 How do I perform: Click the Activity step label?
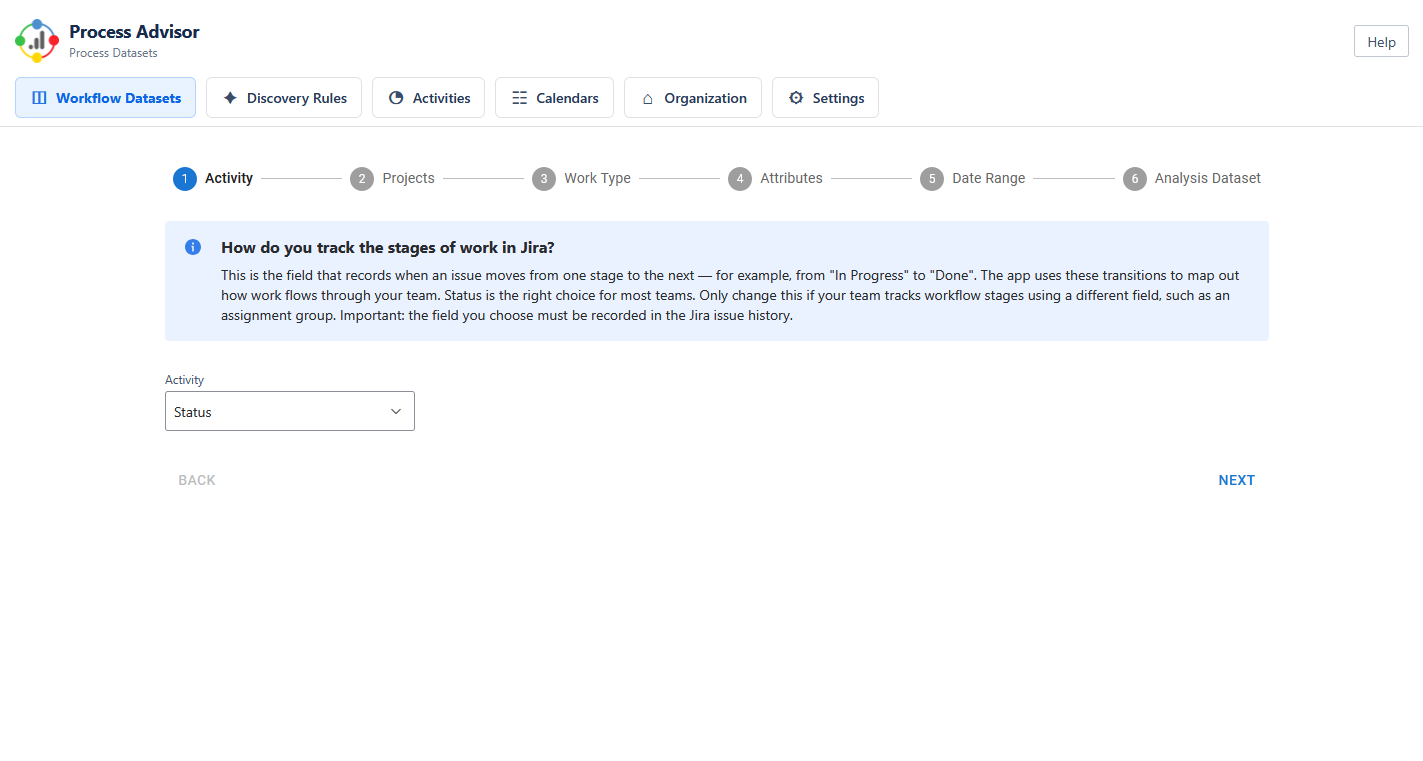pos(229,178)
